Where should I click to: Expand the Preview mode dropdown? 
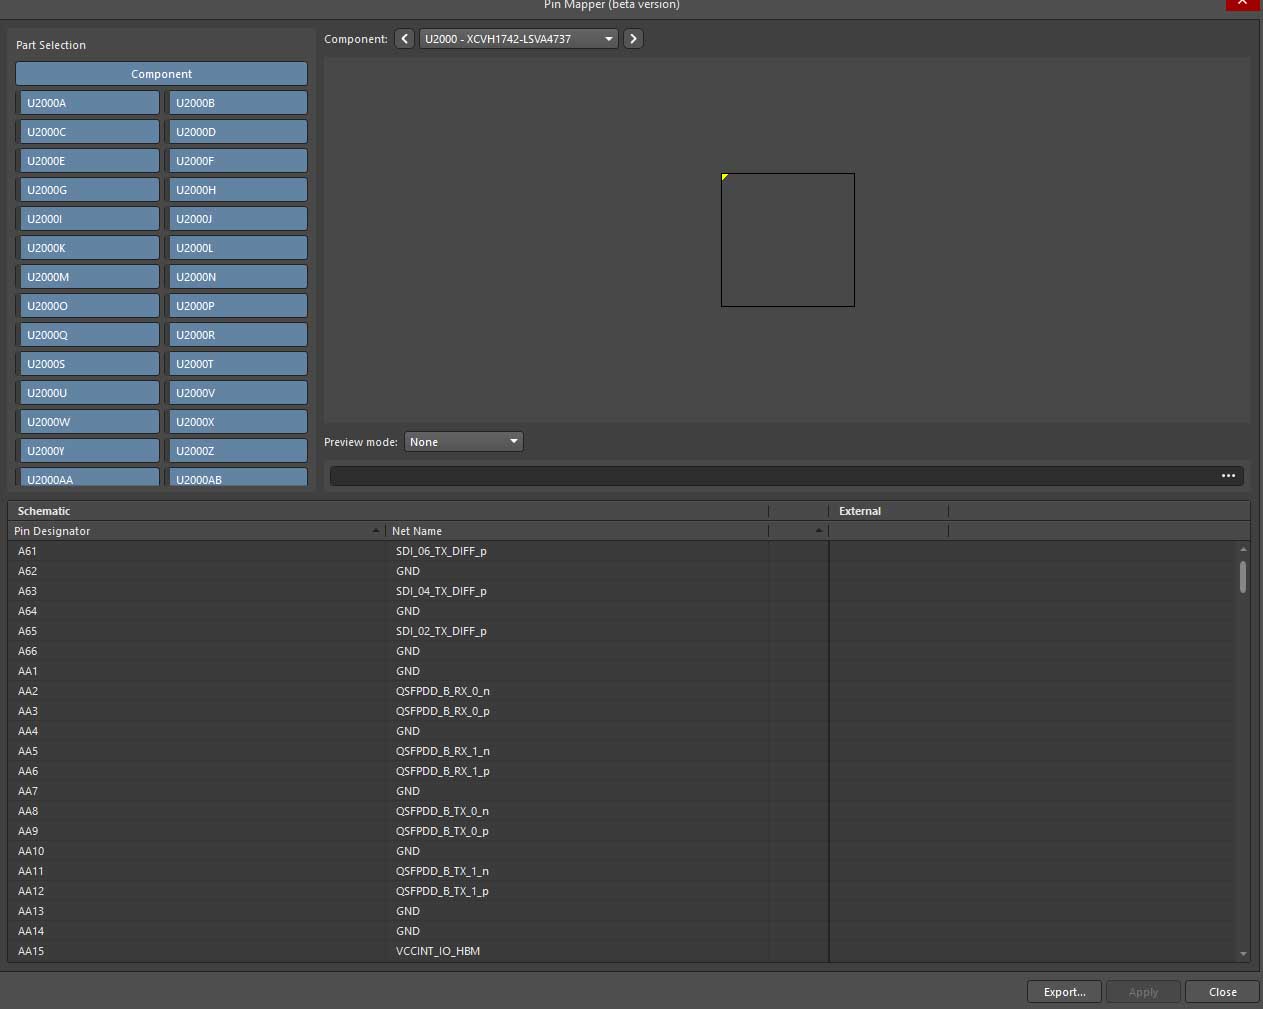tap(463, 442)
